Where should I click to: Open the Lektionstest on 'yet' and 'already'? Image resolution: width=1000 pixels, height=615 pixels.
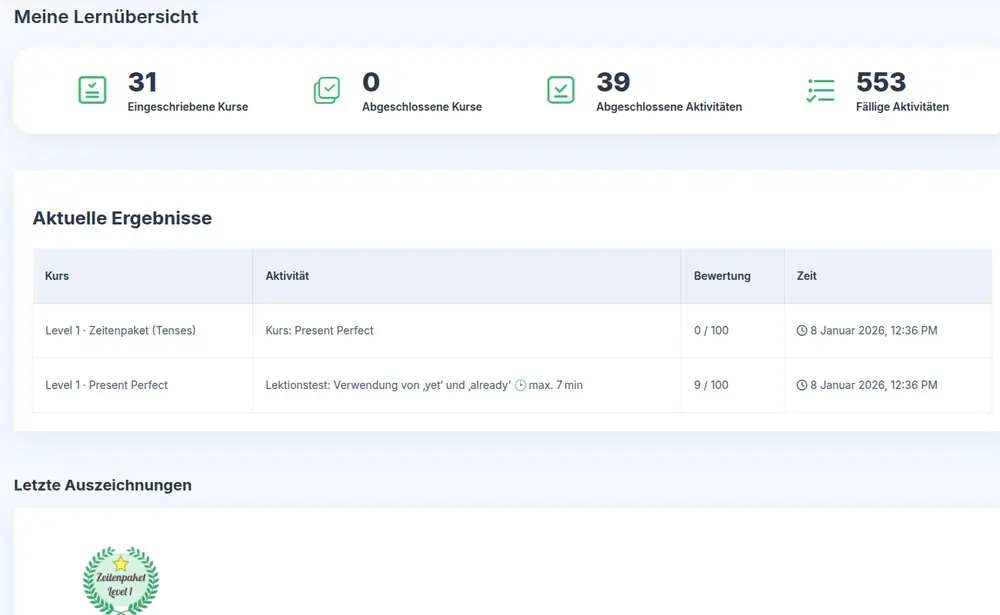(388, 385)
